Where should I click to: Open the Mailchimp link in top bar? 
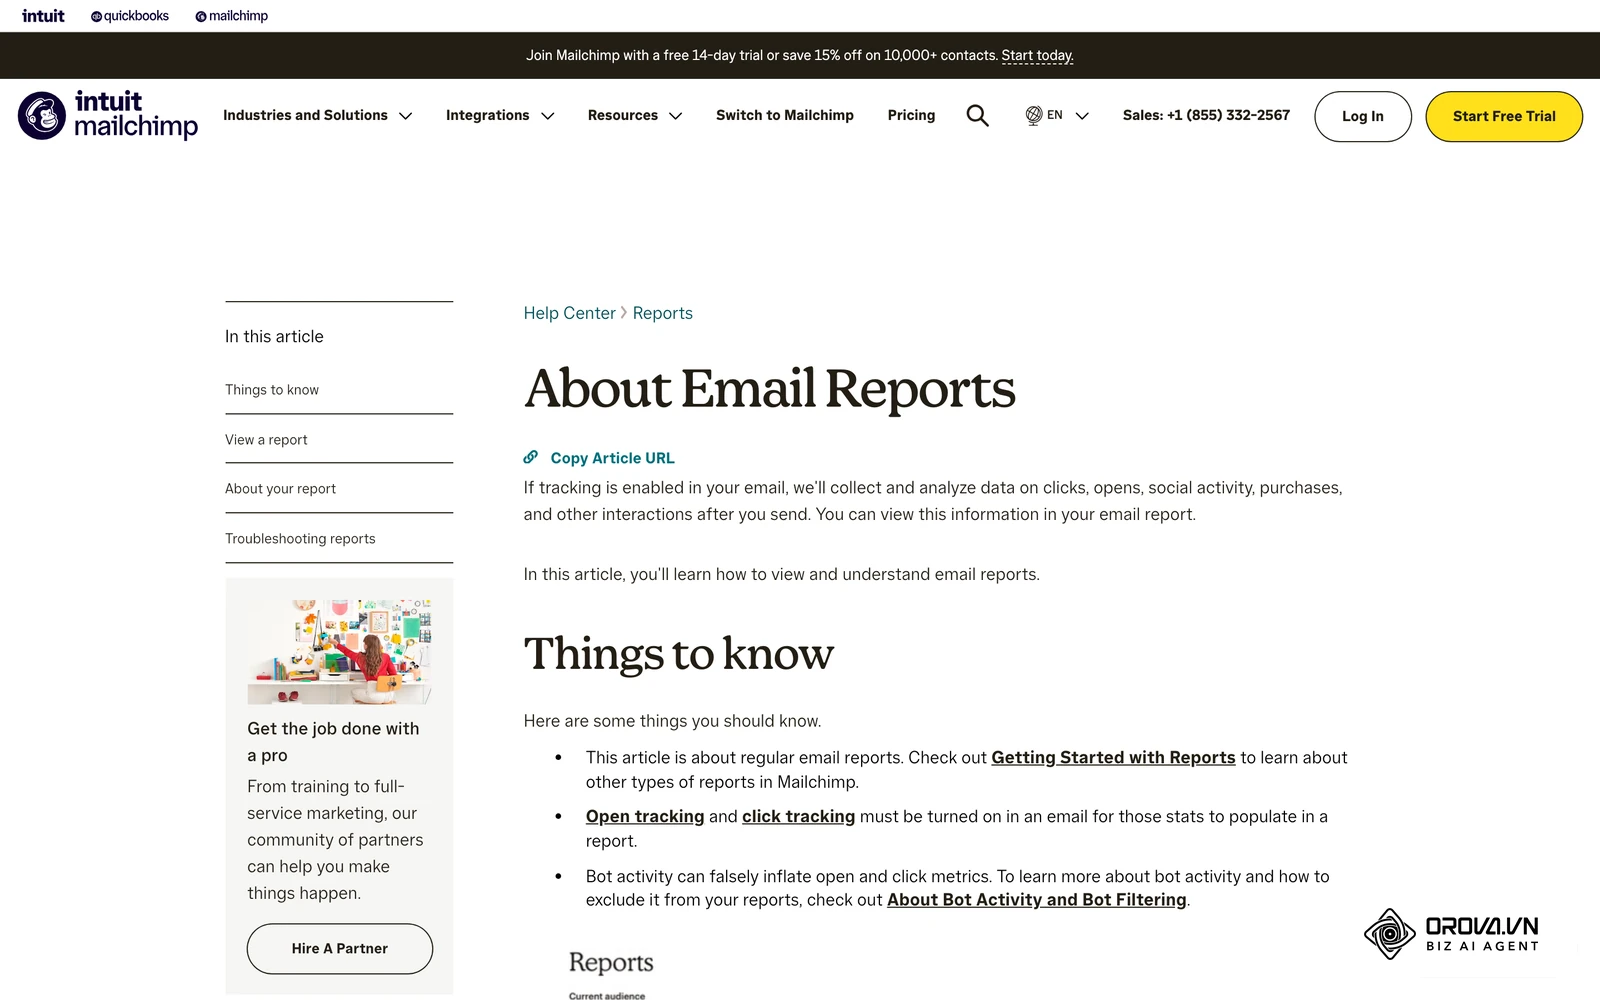[232, 16]
